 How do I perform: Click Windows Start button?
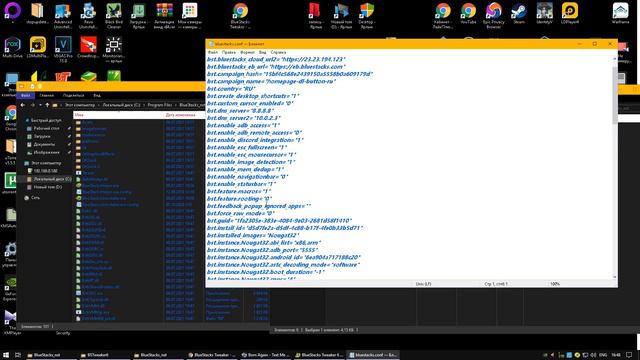[6, 355]
